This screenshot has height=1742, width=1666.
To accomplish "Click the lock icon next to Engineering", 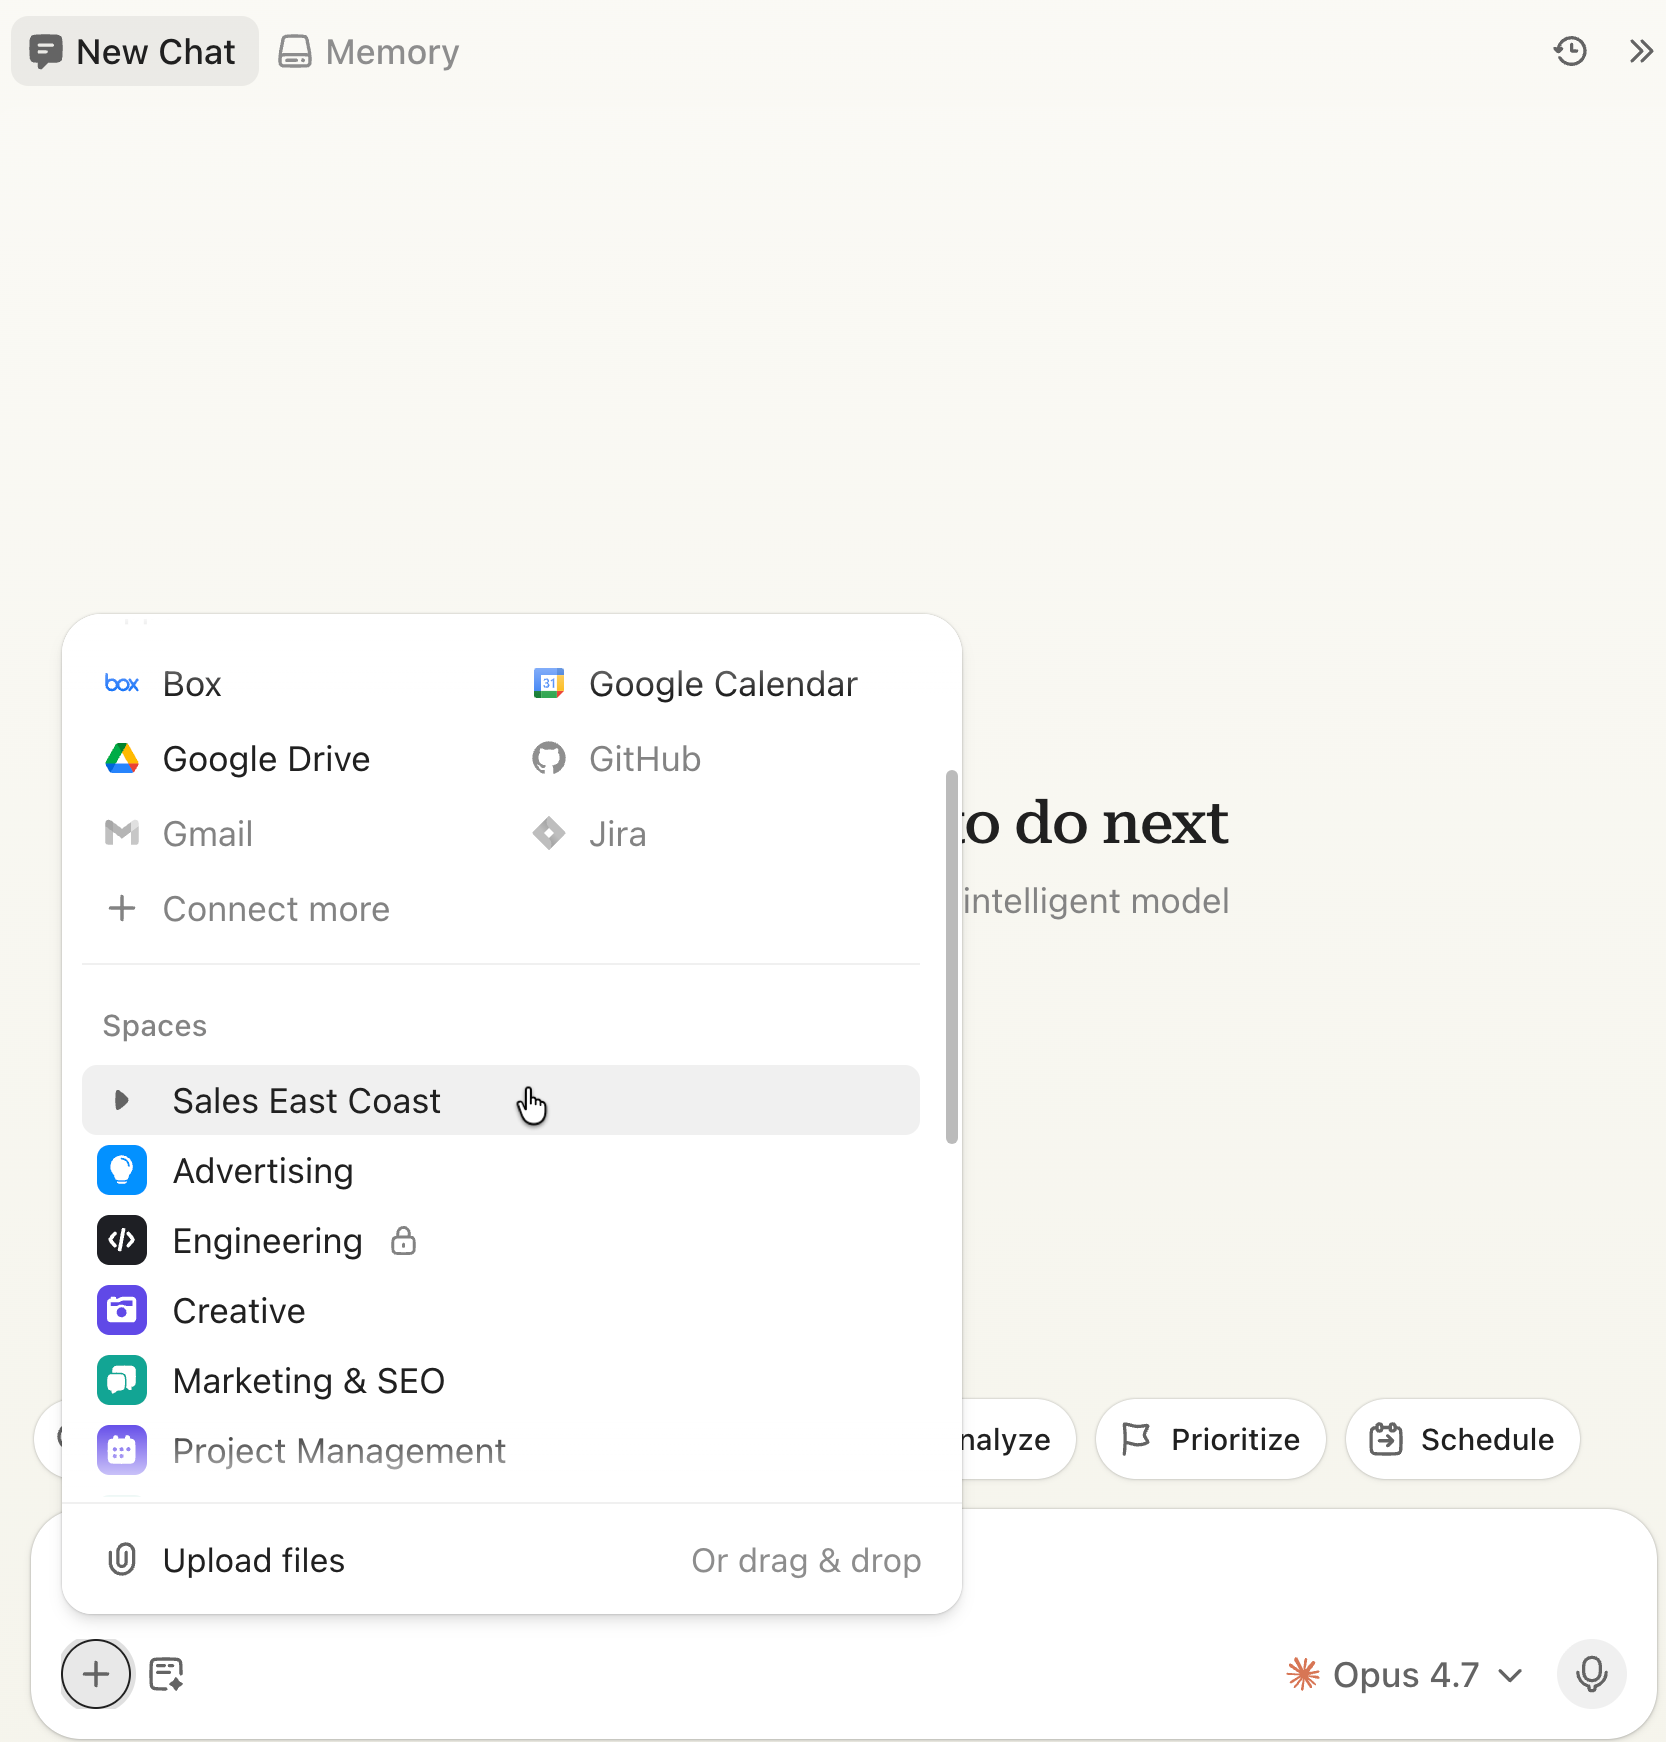I will tap(403, 1241).
